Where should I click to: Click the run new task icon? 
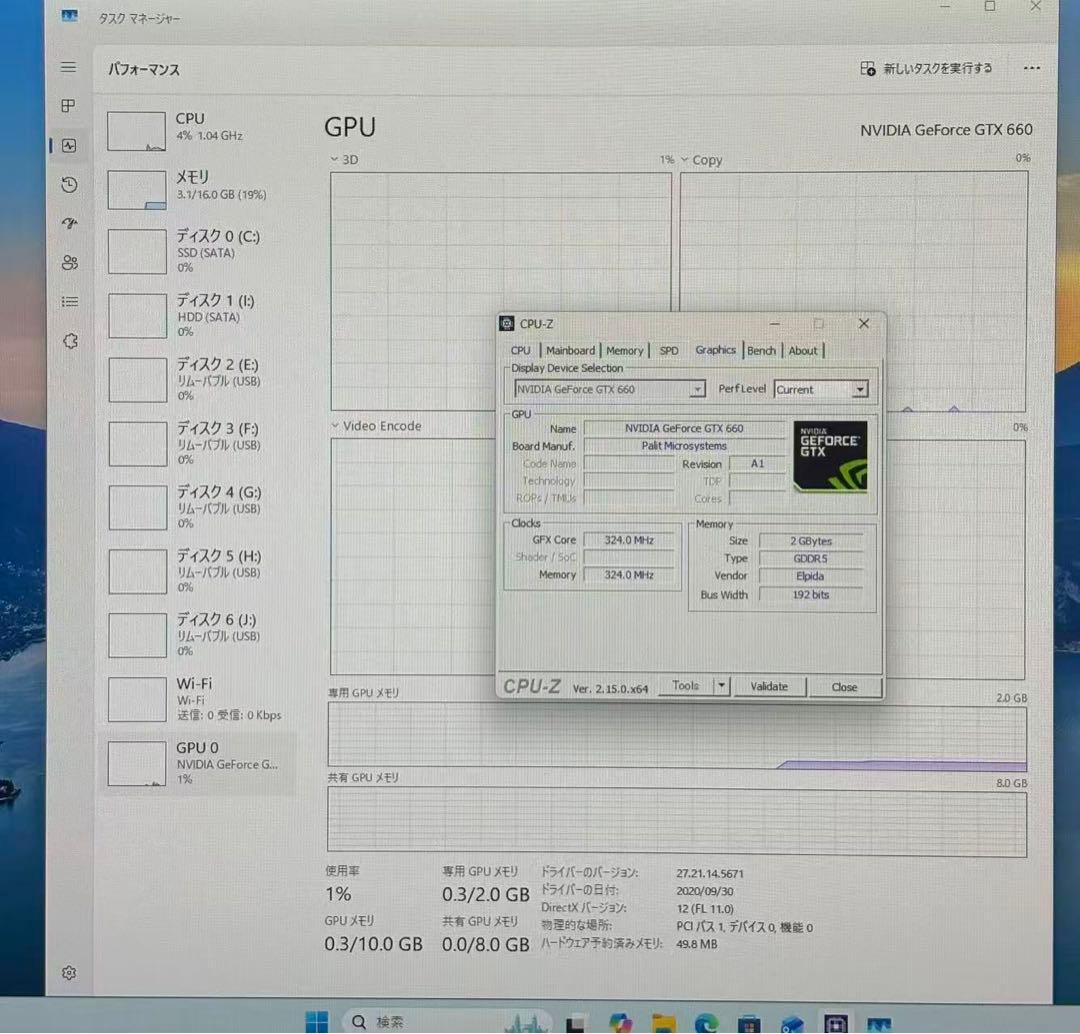[x=867, y=68]
